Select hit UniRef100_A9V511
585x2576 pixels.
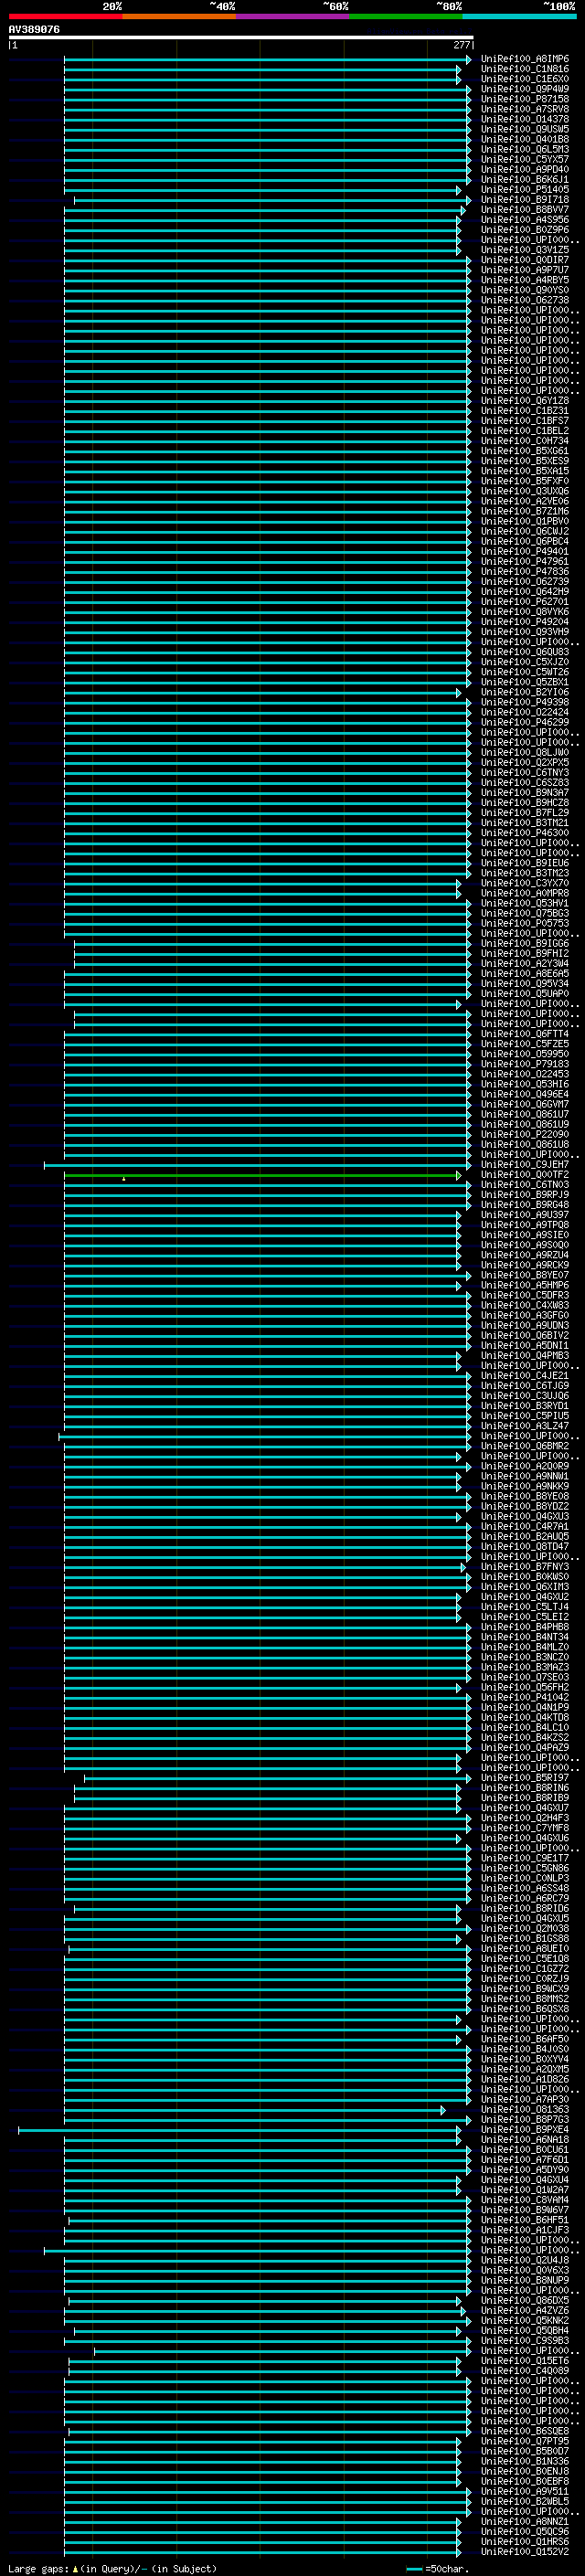pyautogui.click(x=524, y=2492)
